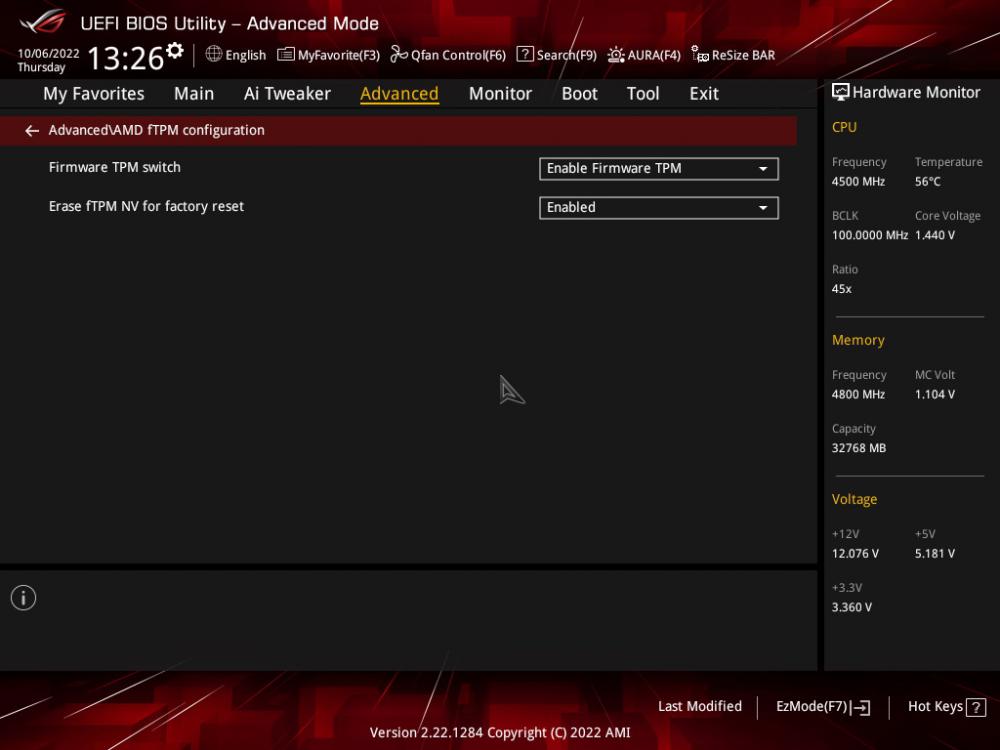Click the ReSize BAR icon
Image resolution: width=1000 pixels, height=750 pixels.
(700, 54)
